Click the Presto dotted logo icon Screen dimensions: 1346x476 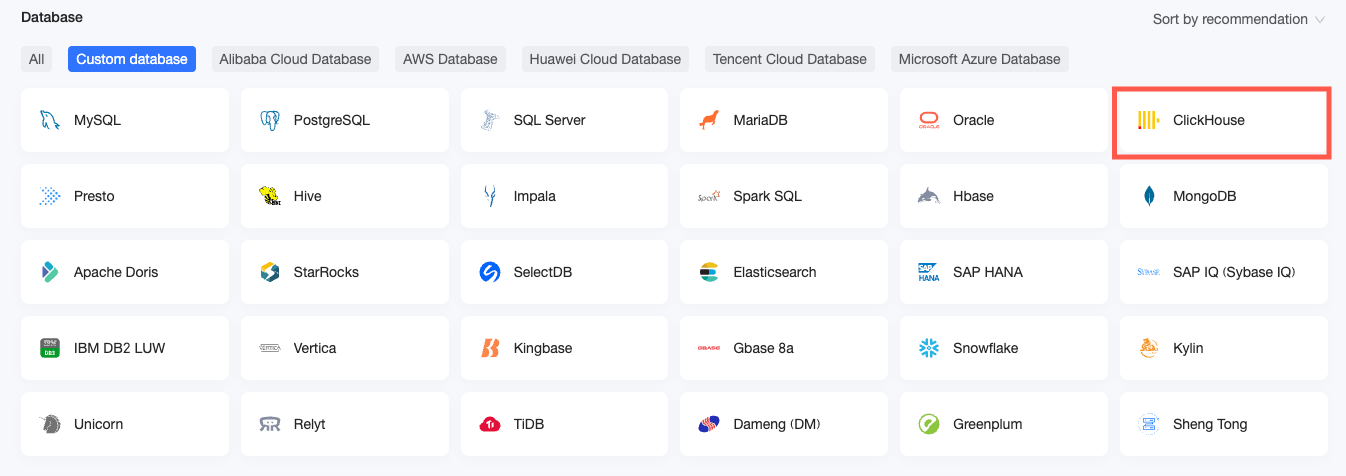[49, 196]
